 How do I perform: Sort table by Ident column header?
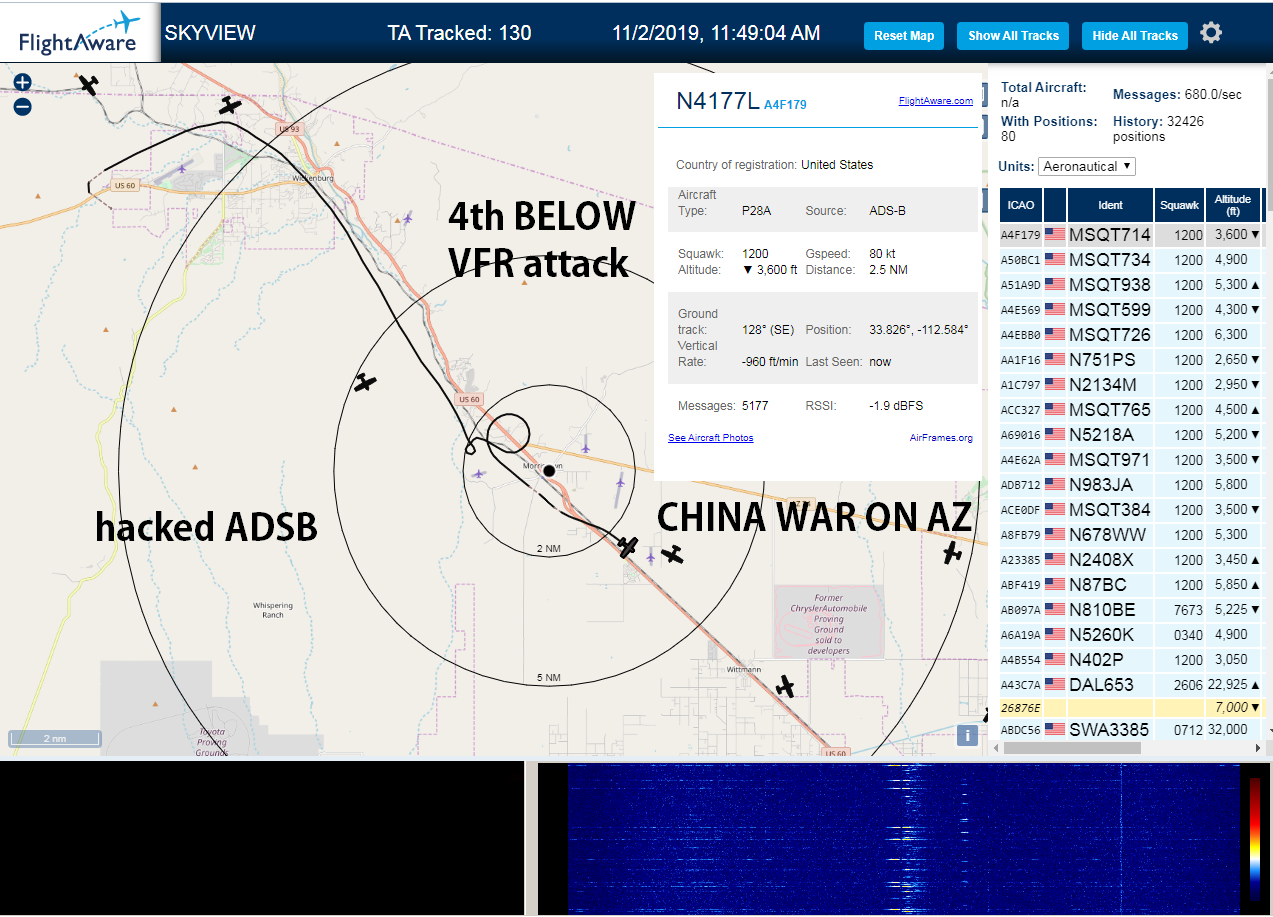click(1110, 205)
